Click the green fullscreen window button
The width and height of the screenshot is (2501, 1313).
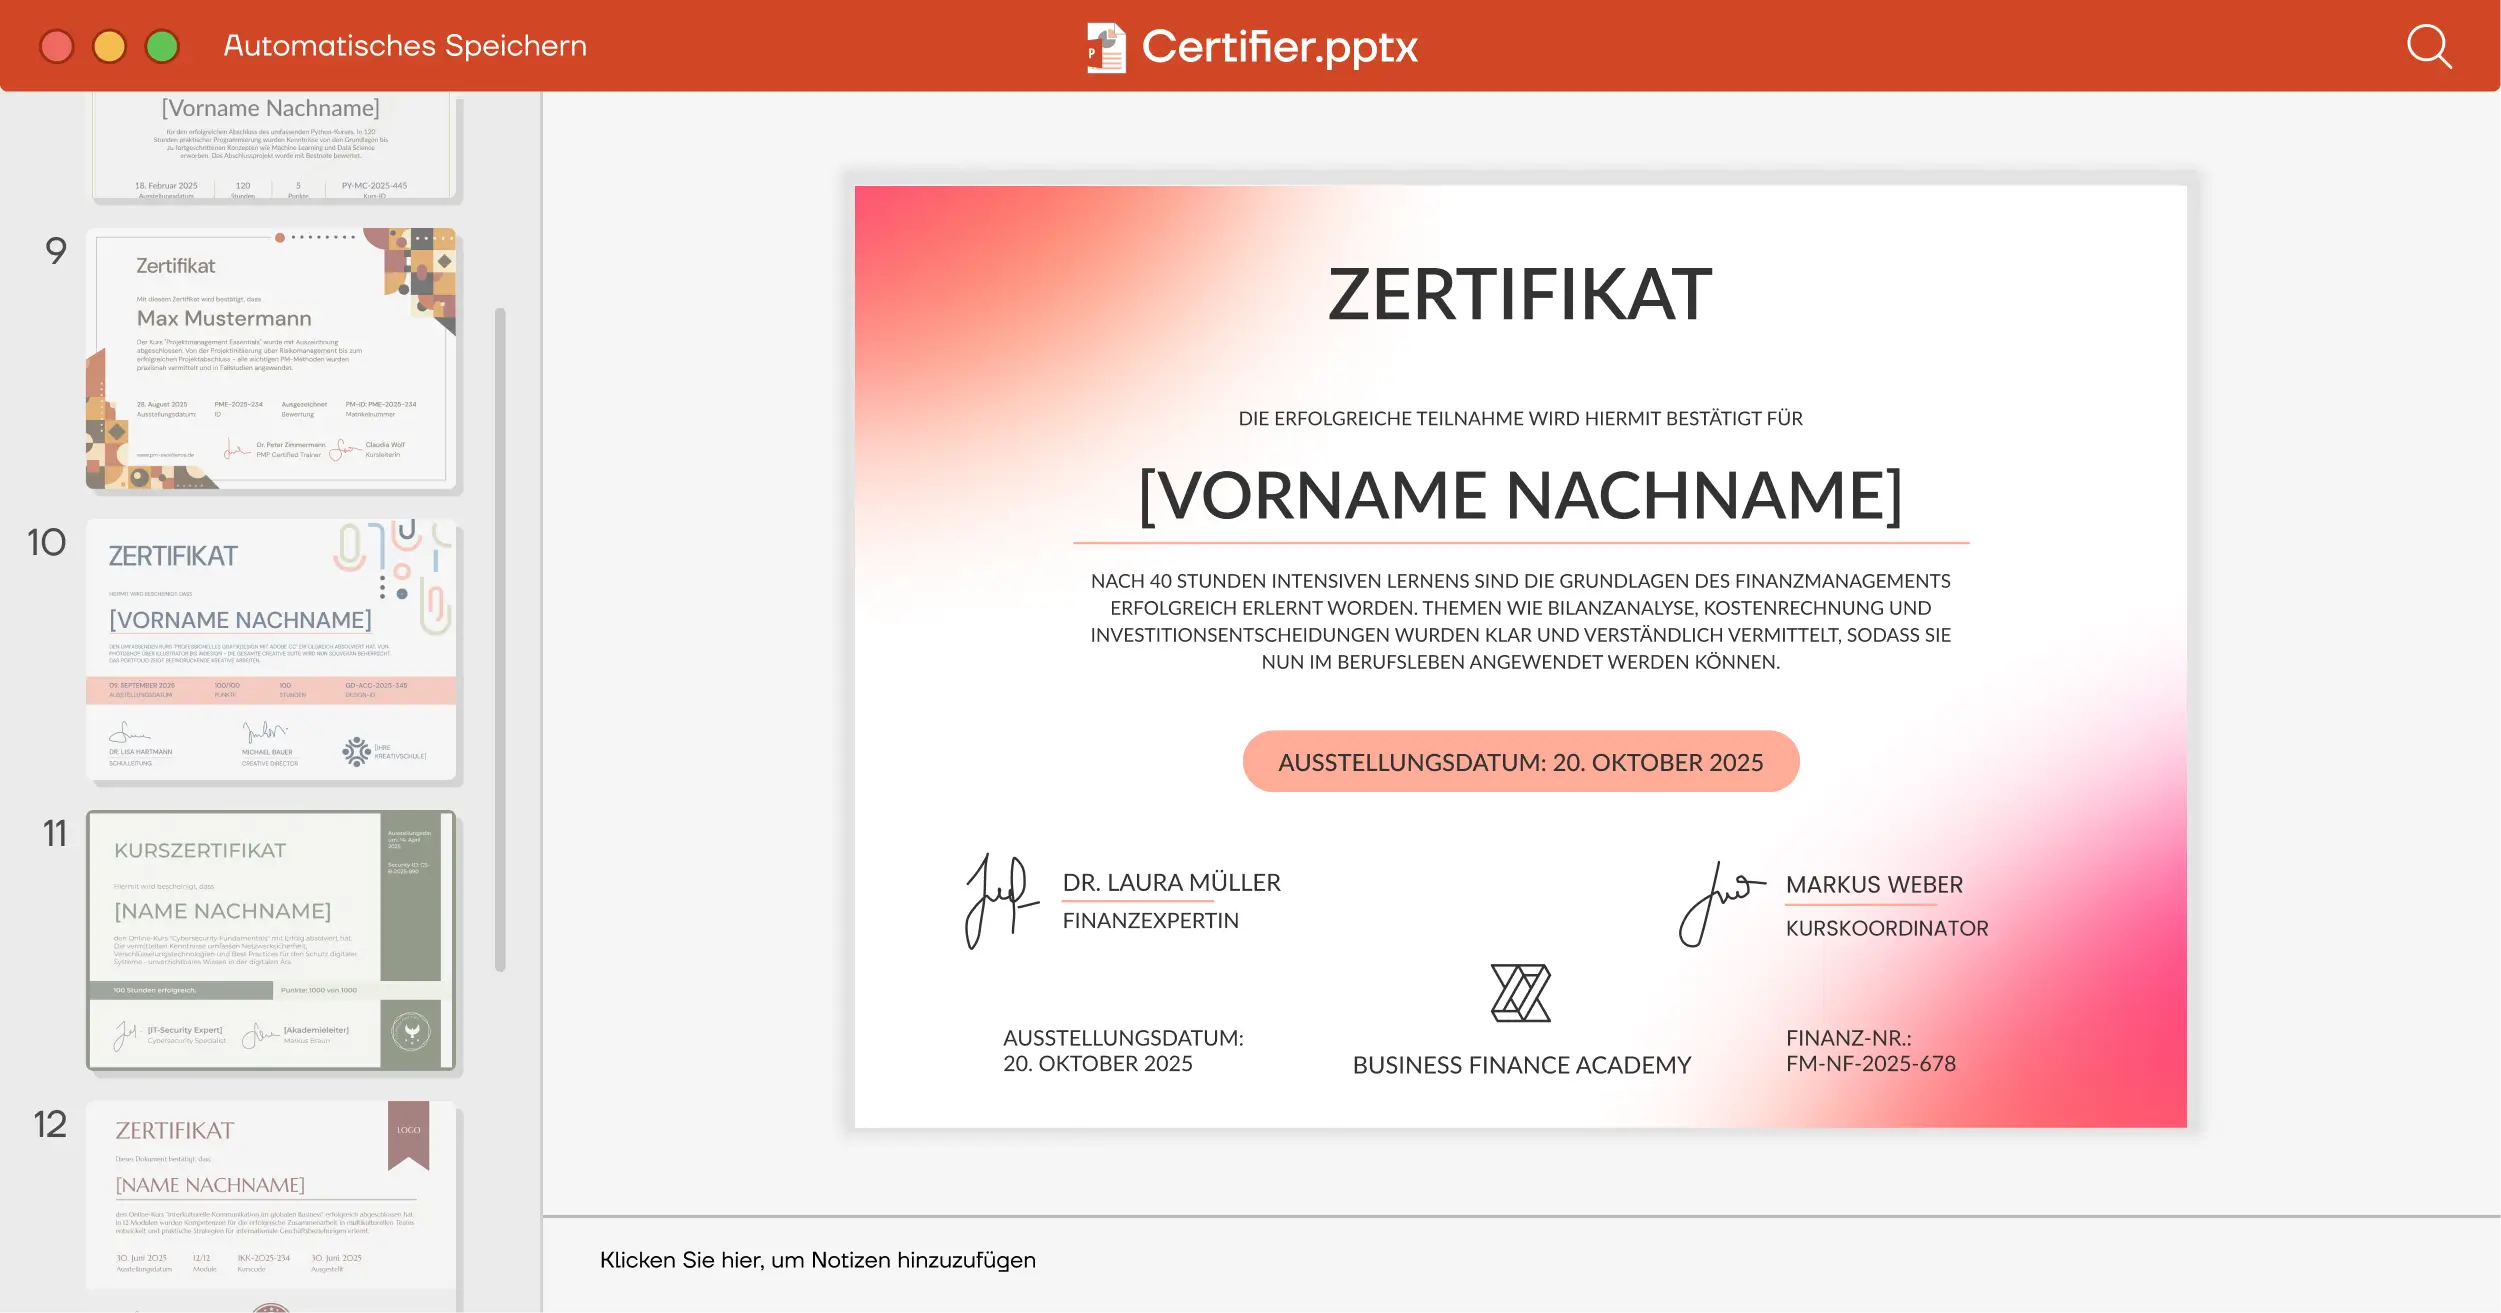click(x=162, y=46)
